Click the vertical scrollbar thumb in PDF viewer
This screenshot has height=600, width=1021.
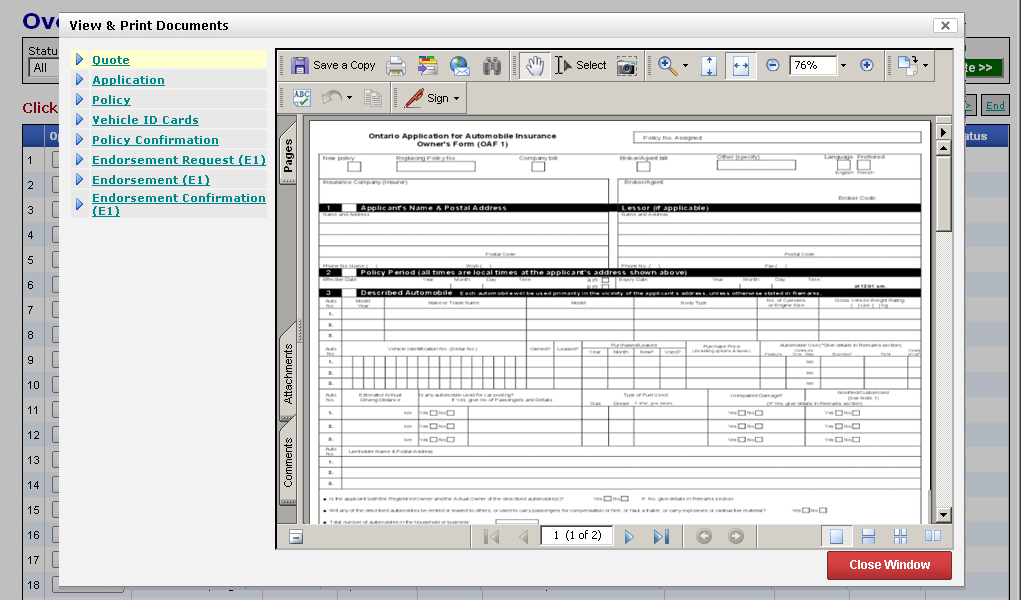click(x=943, y=192)
